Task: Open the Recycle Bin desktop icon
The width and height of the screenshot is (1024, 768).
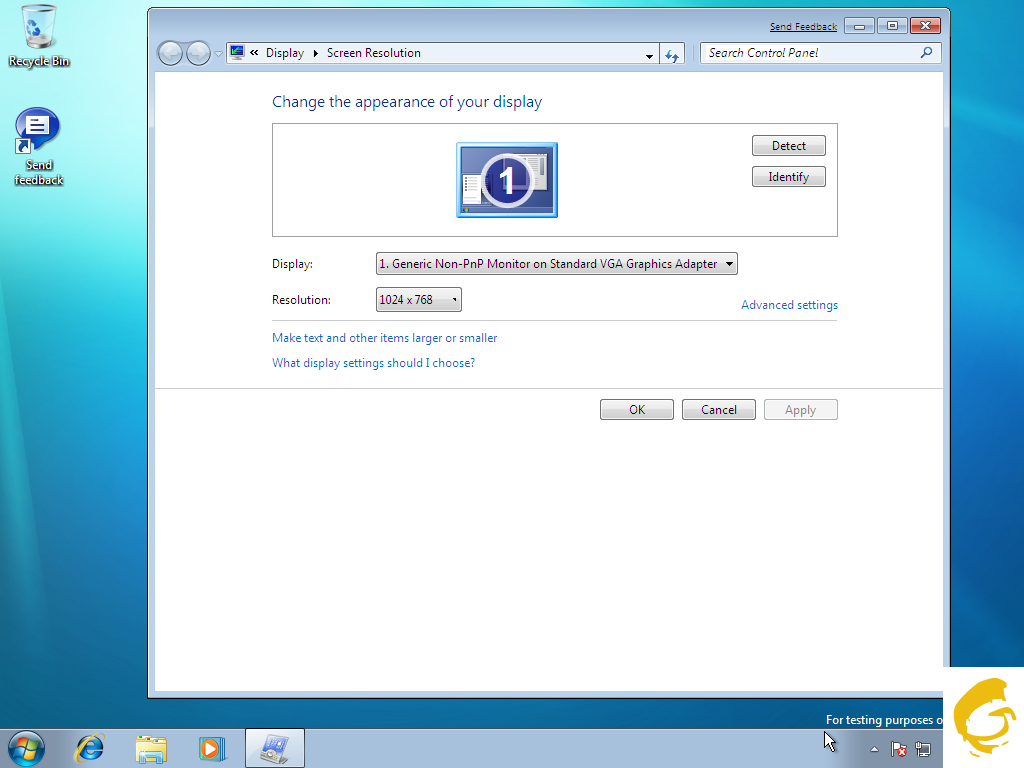Action: pyautogui.click(x=39, y=30)
